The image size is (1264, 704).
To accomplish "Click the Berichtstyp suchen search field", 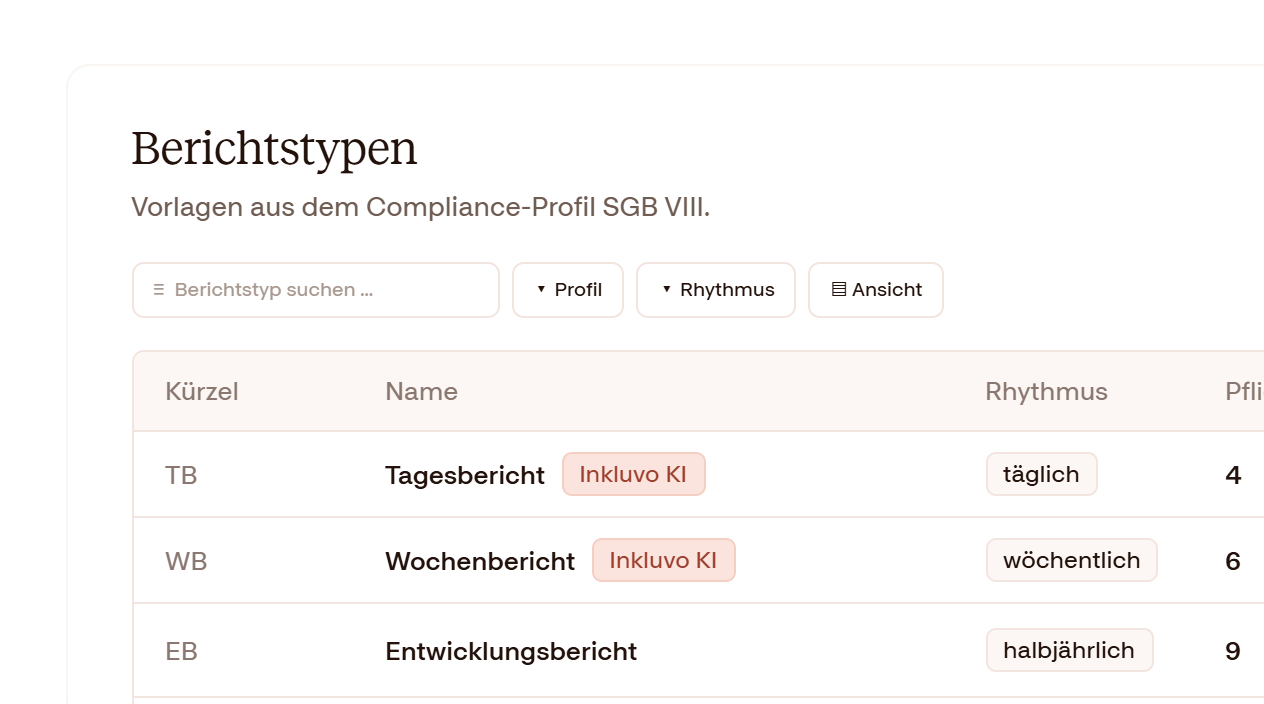I will click(316, 290).
